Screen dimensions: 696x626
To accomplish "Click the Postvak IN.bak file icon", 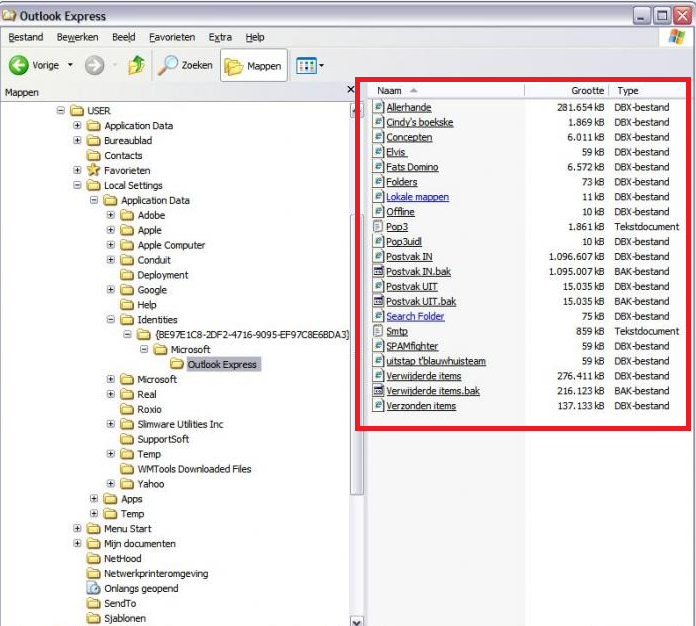I will point(378,271).
